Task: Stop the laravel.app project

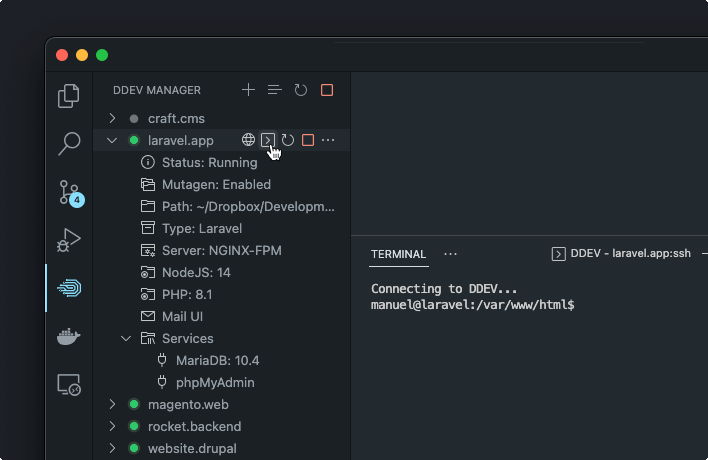Action: click(308, 140)
